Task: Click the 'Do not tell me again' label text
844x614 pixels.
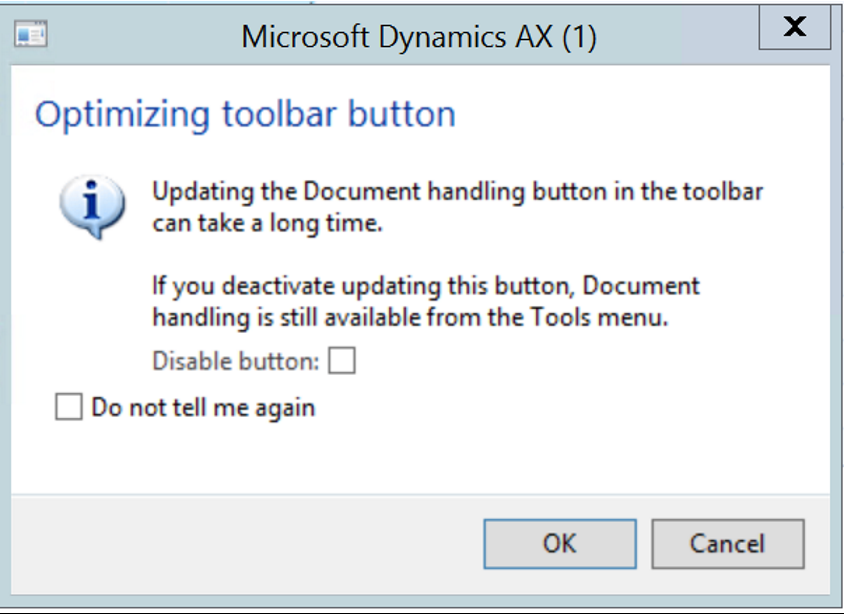Action: [x=203, y=407]
